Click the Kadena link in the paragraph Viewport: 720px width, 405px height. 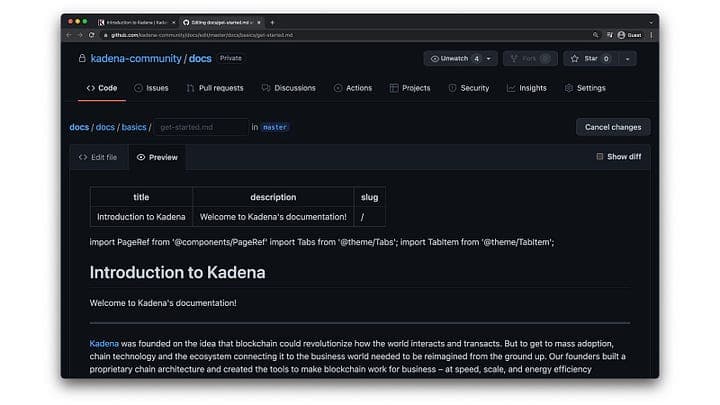tap(104, 343)
